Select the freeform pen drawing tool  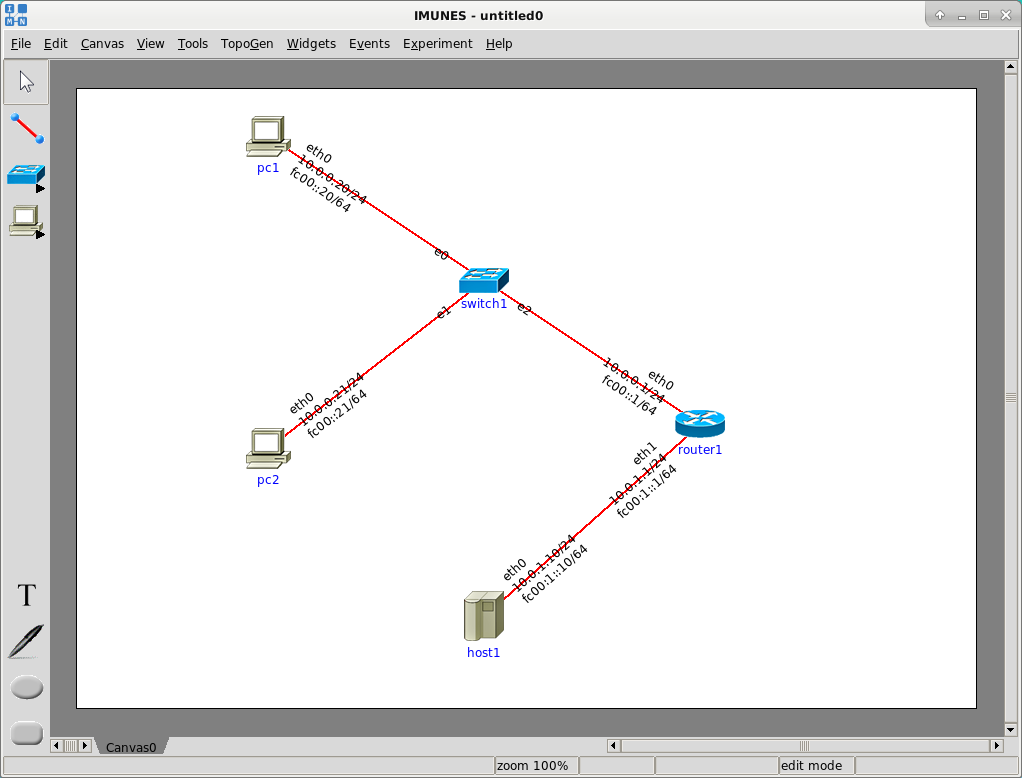pyautogui.click(x=26, y=641)
